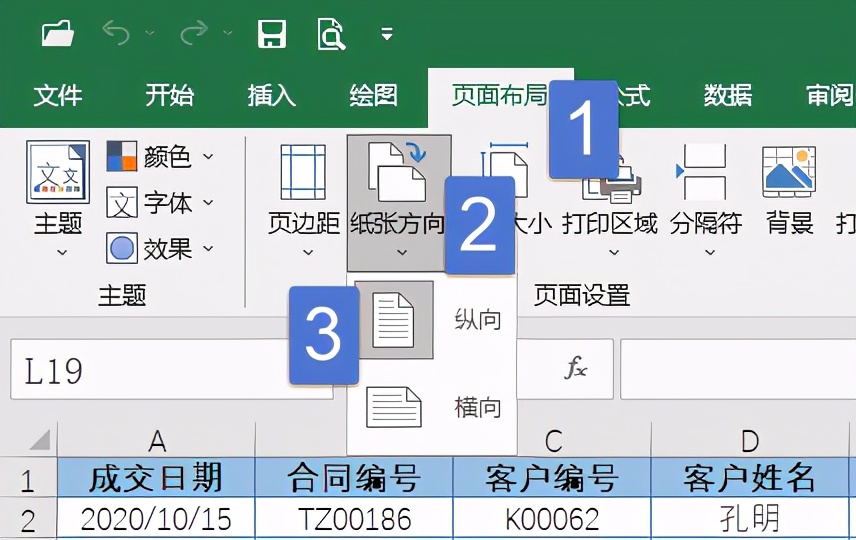The width and height of the screenshot is (856, 540).
Task: Select the 页面布局 tab
Action: 499,96
